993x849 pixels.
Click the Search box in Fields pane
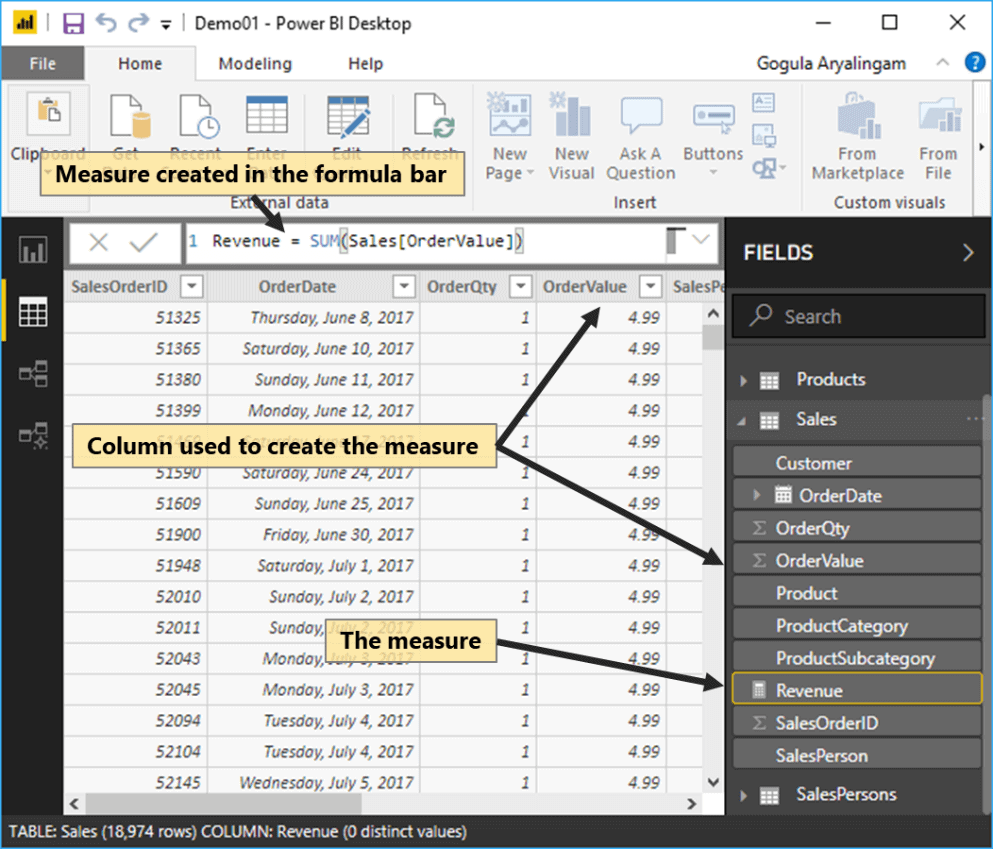857,317
